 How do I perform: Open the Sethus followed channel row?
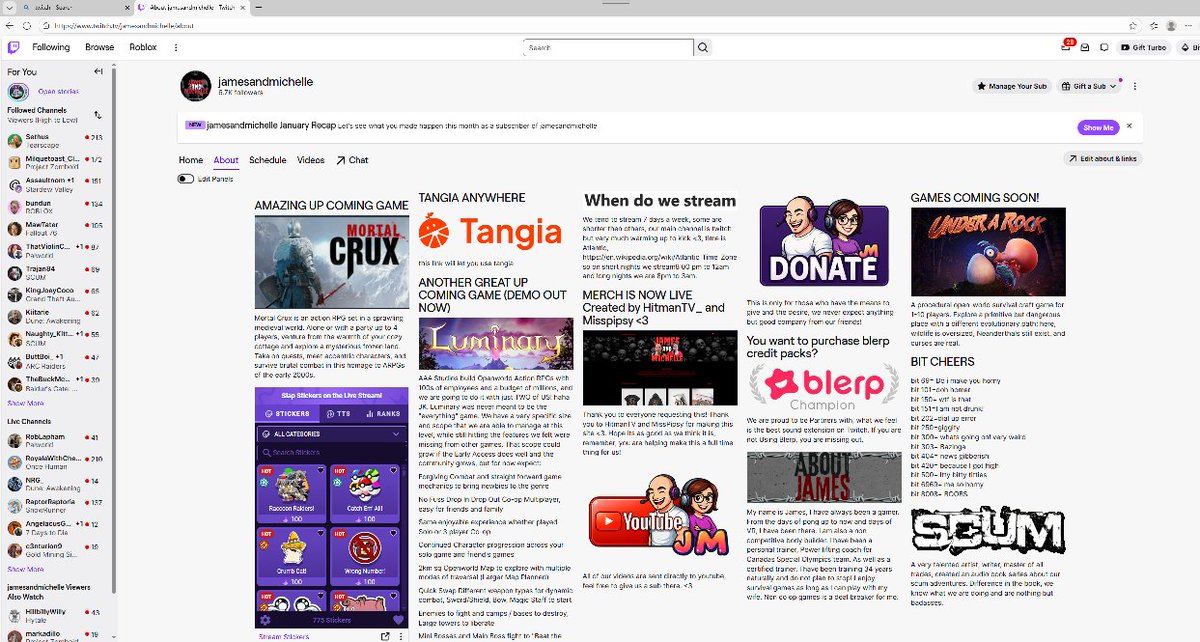click(x=57, y=140)
